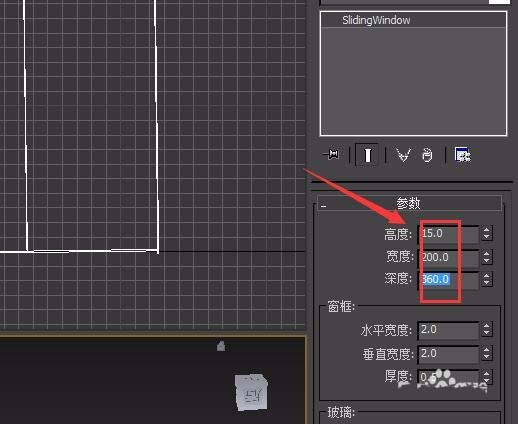This screenshot has width=518, height=424.
Task: Click the 深度 spinner arrows
Action: coord(487,279)
